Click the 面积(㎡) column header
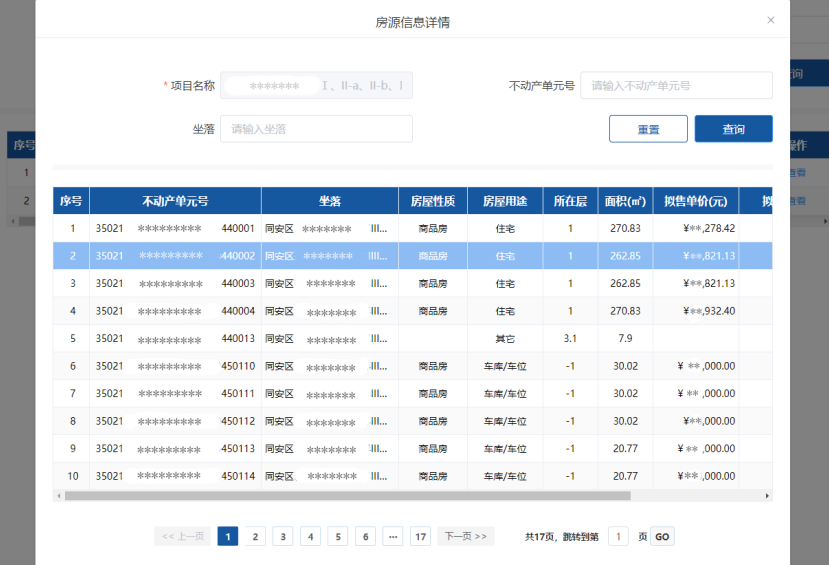 (x=625, y=201)
